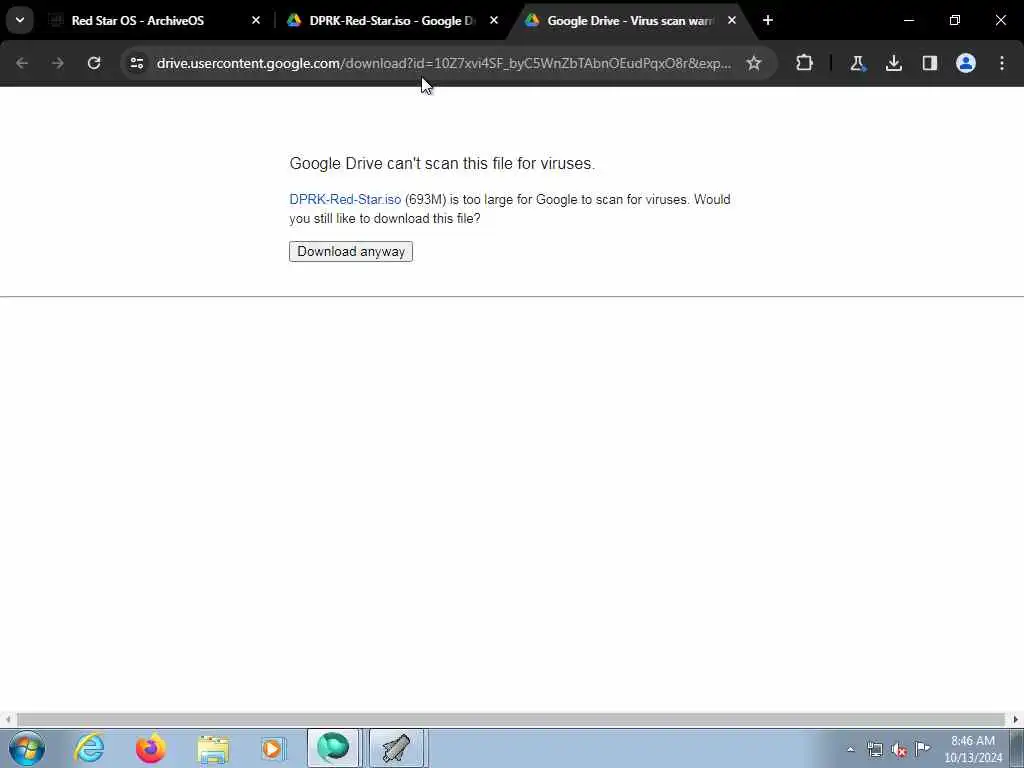Click the muted volume tray icon
1024x768 pixels.
899,749
